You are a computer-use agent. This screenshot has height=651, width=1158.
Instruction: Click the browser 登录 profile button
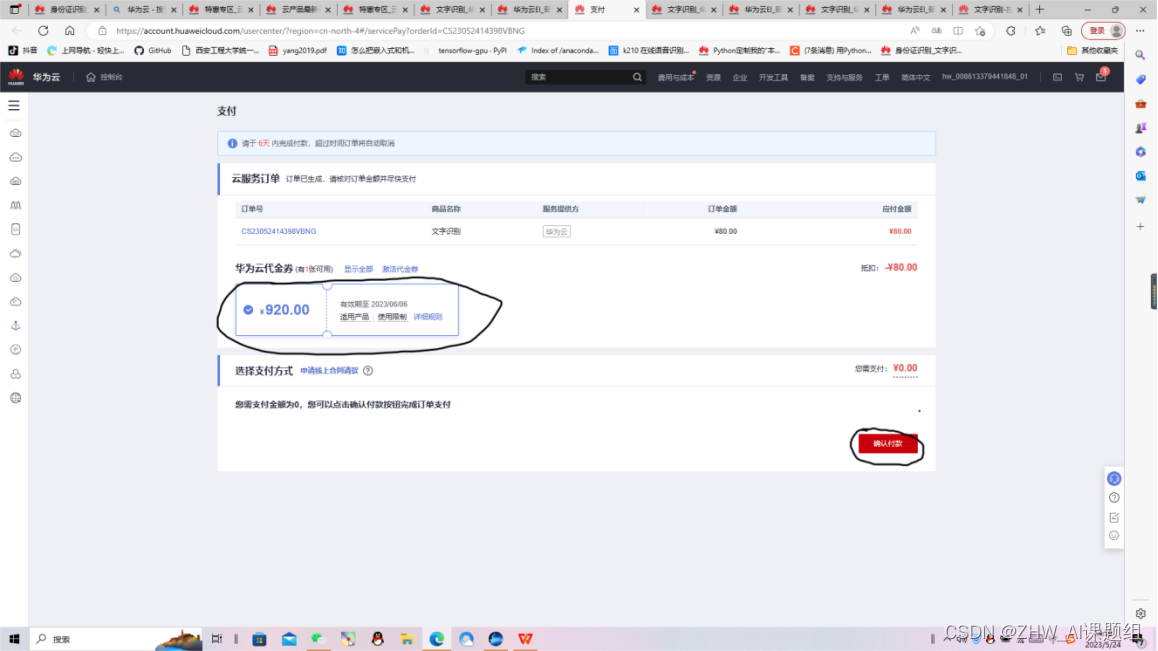pos(1103,31)
